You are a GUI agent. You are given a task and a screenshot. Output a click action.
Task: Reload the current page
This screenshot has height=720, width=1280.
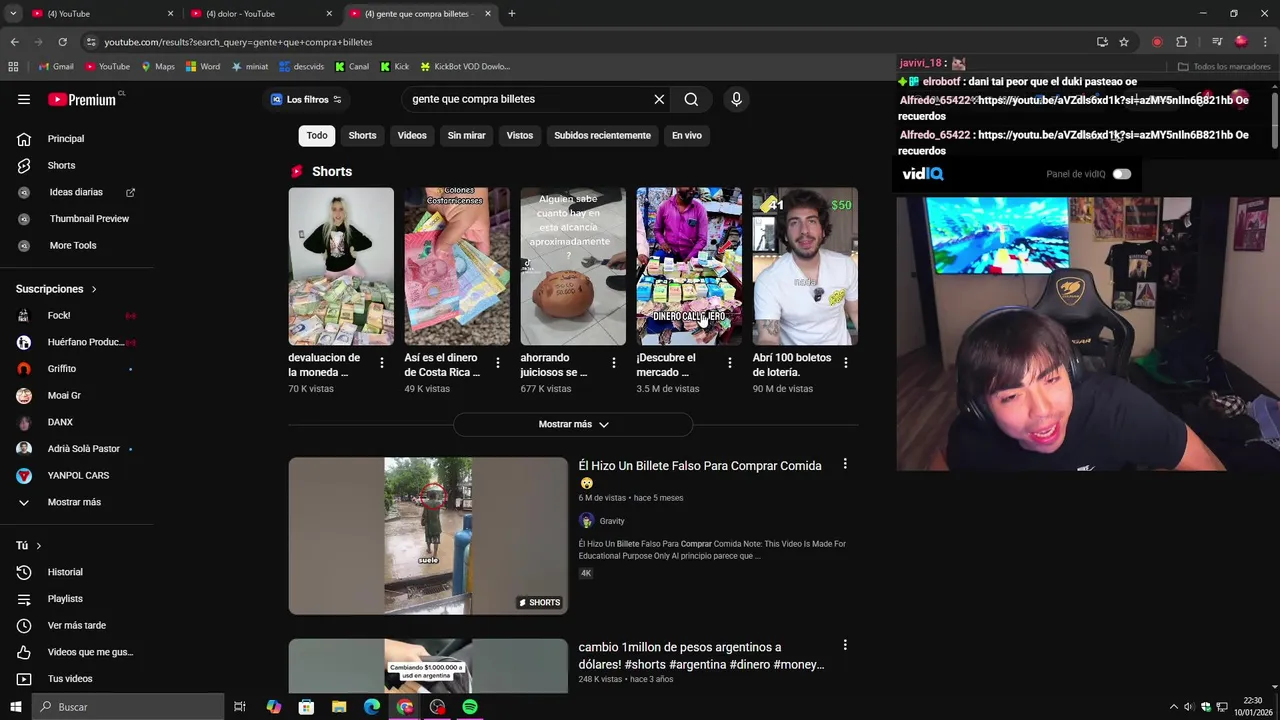pyautogui.click(x=62, y=42)
